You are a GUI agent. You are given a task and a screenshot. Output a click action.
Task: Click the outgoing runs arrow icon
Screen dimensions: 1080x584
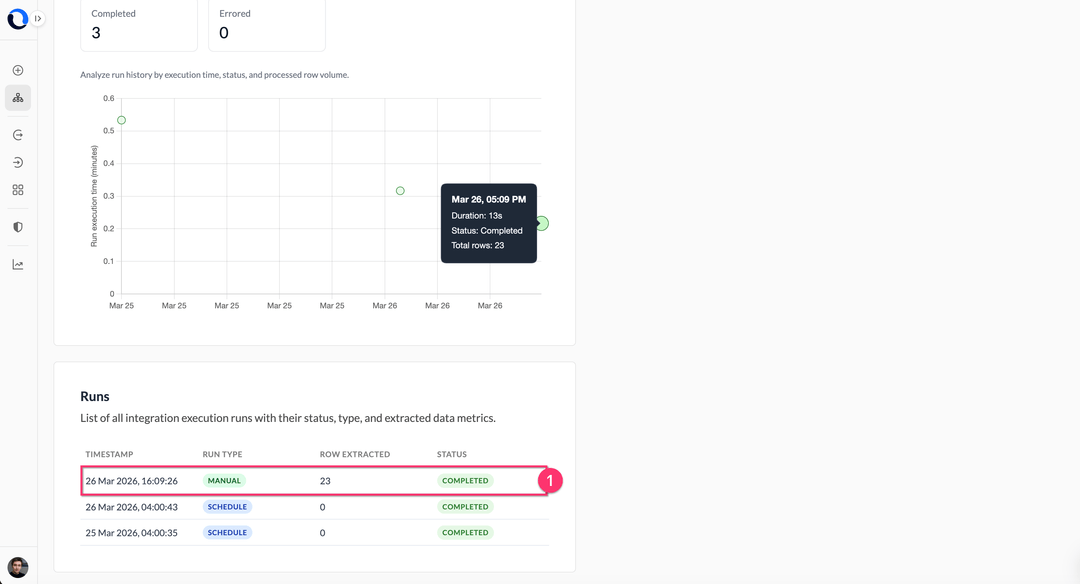coord(17,134)
